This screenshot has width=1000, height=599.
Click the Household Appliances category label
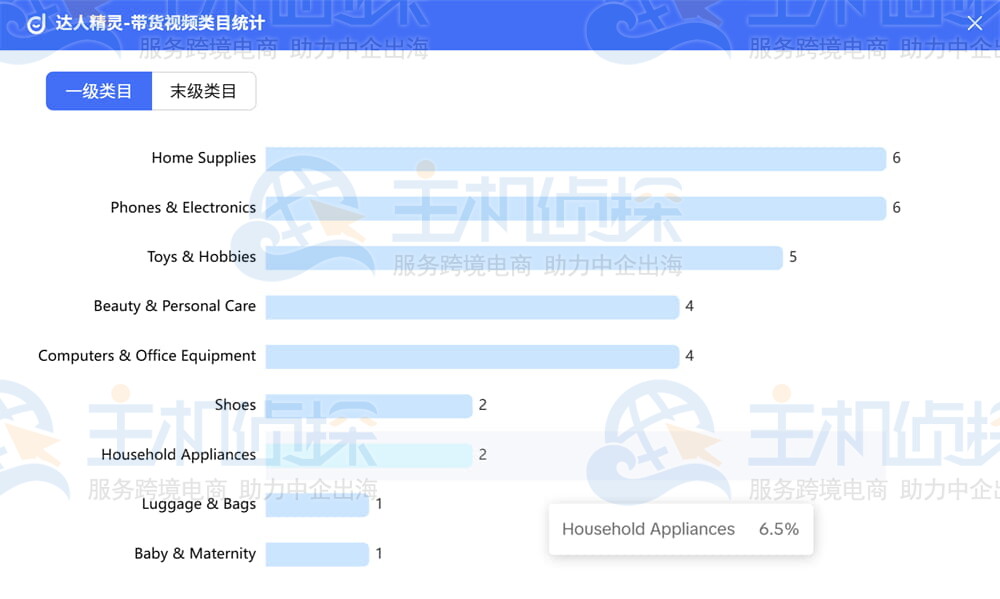178,454
